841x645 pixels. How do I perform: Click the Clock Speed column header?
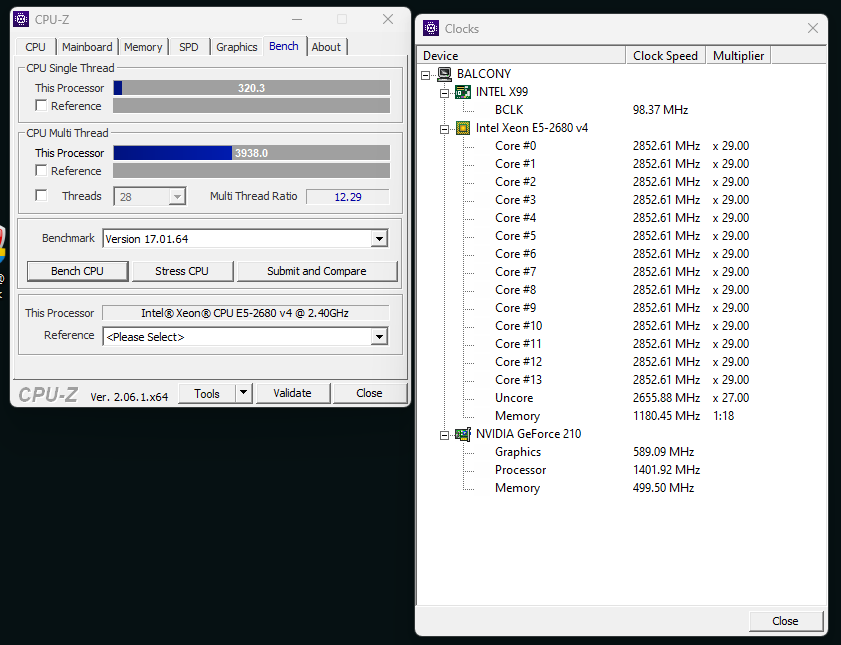[x=665, y=55]
